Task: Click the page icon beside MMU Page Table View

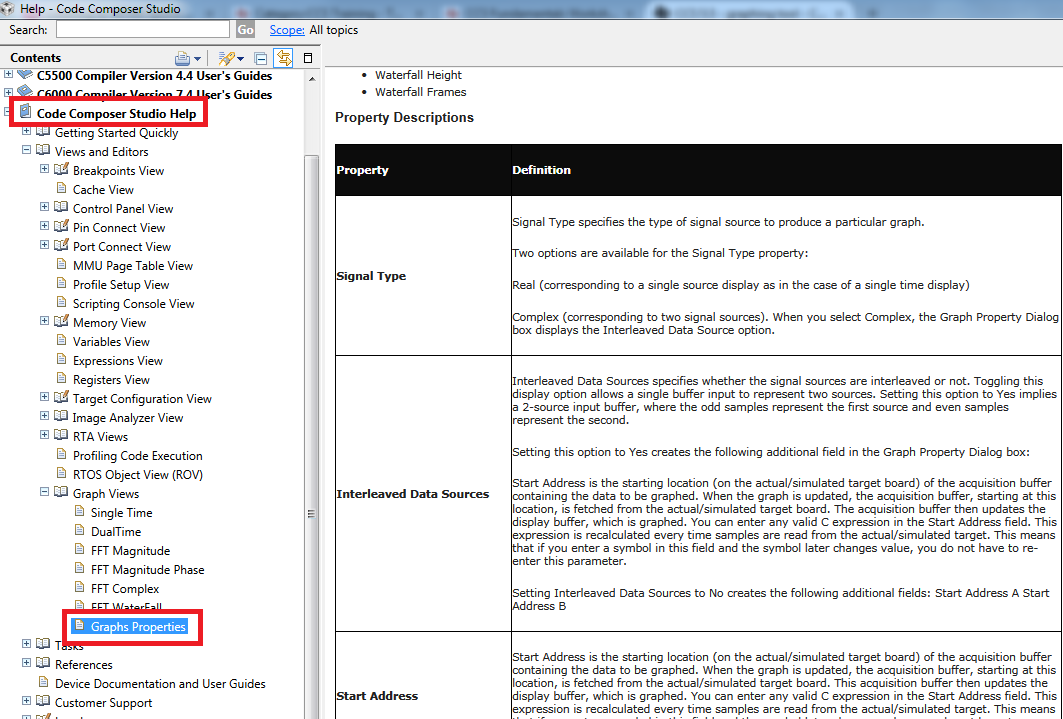Action: coord(62,264)
